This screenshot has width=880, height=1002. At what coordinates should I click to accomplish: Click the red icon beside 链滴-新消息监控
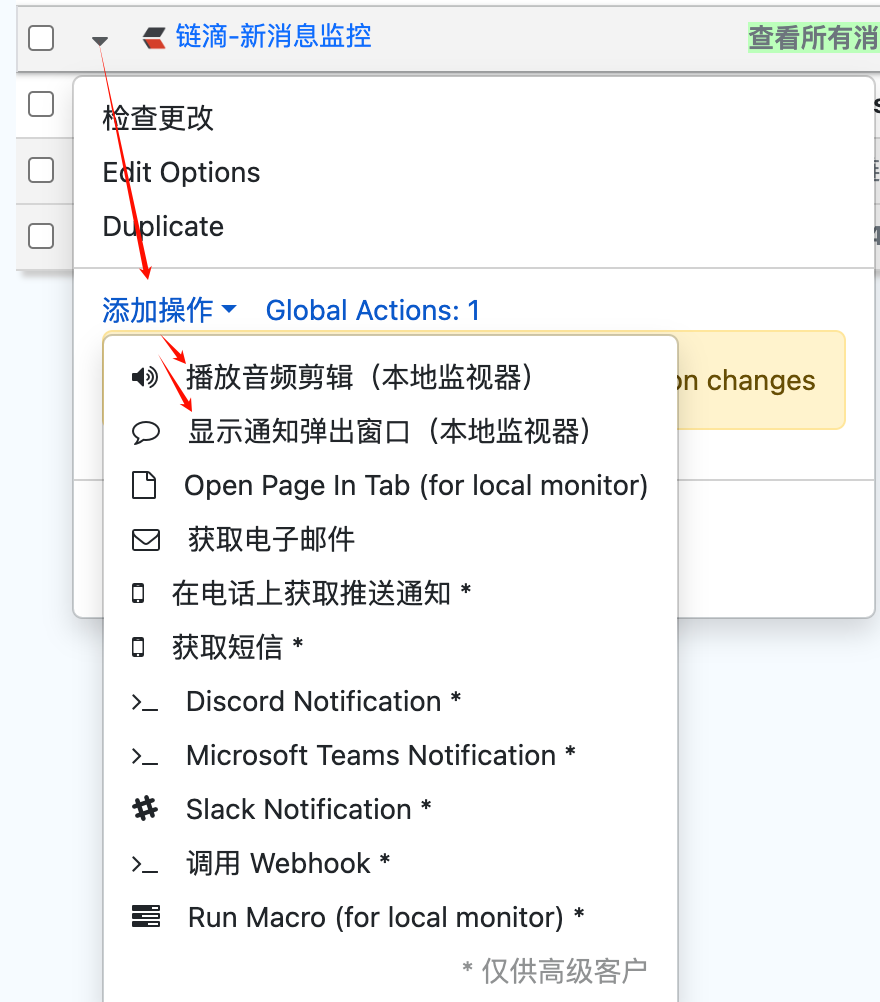click(154, 39)
